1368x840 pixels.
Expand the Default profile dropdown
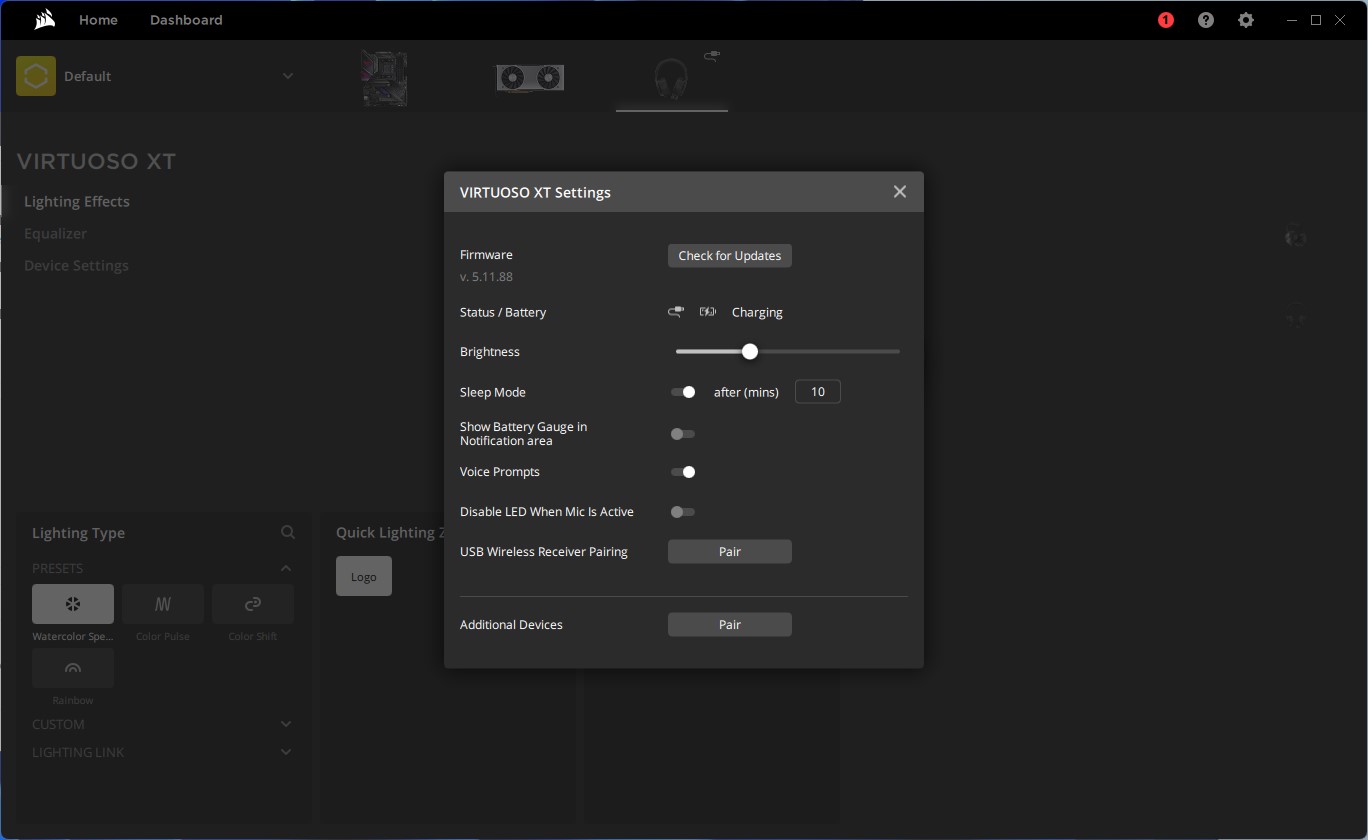pos(288,76)
